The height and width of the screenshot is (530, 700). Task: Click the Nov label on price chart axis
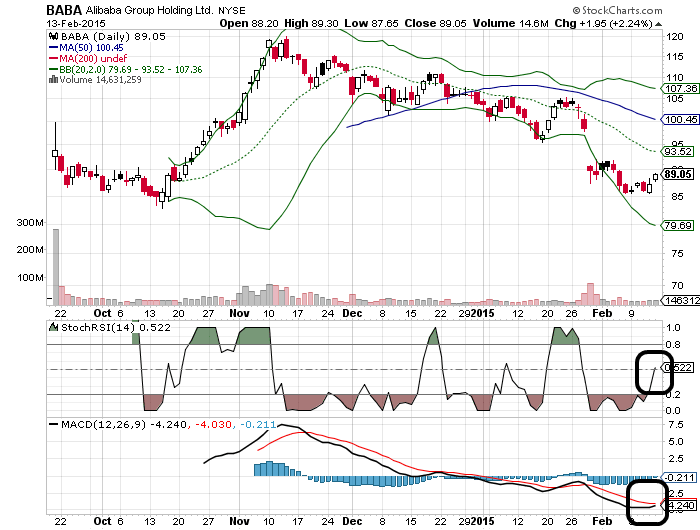[239, 313]
